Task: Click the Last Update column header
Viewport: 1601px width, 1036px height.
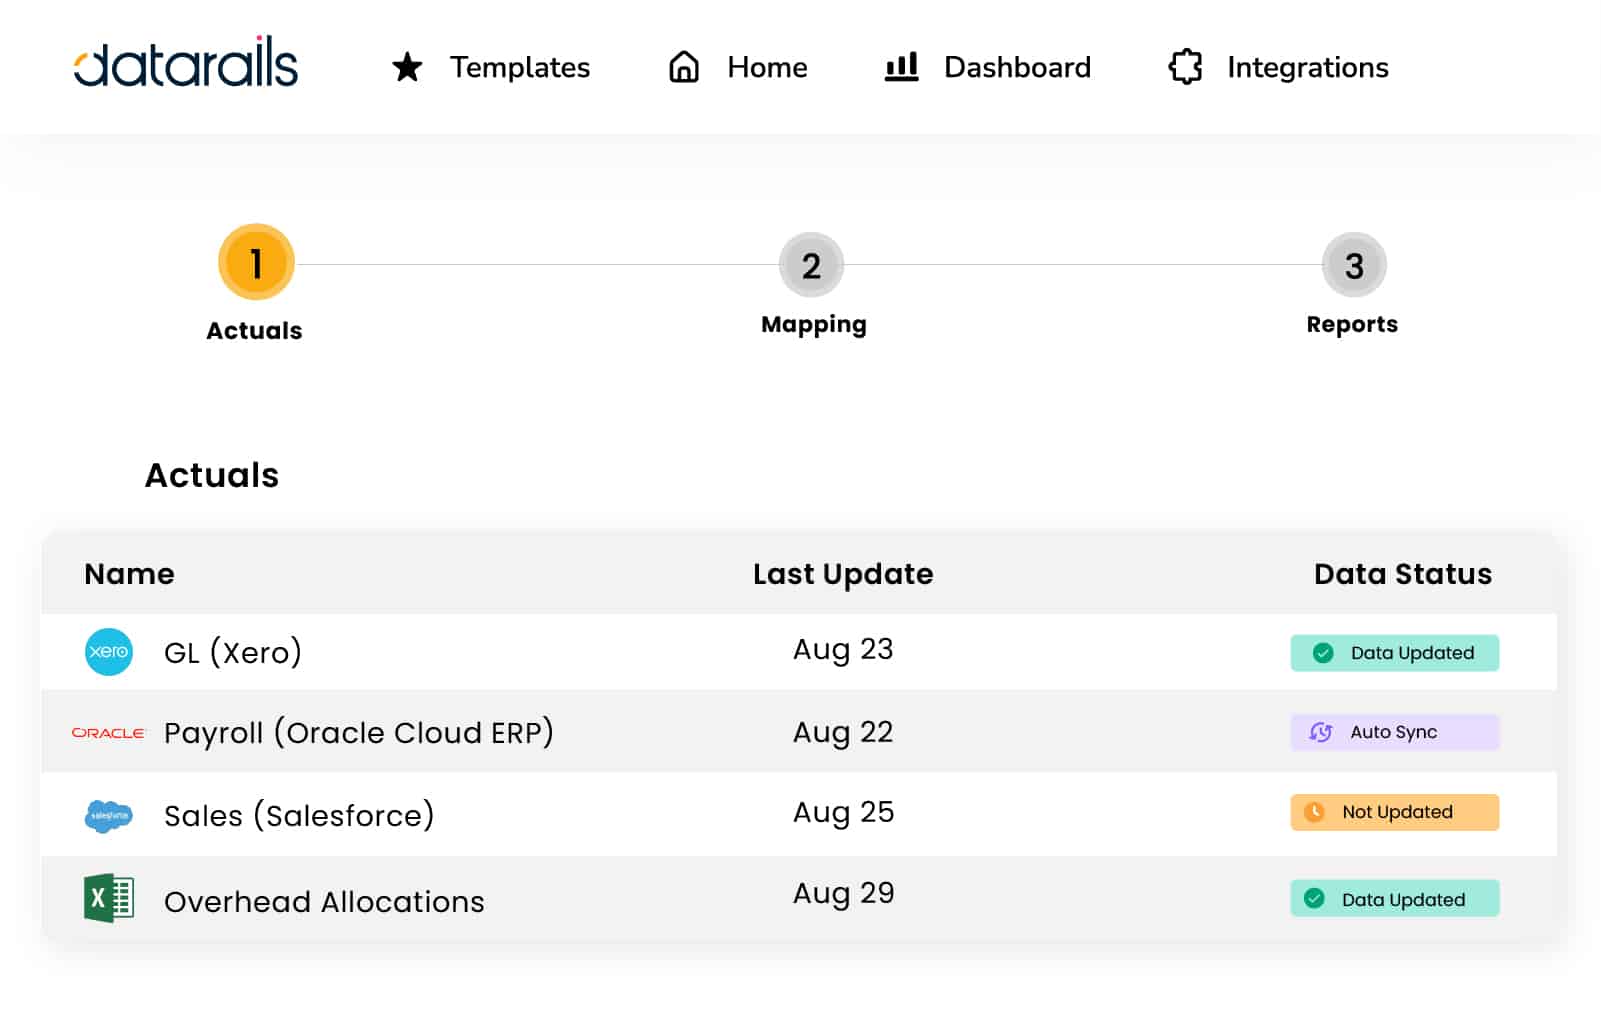Action: (x=842, y=574)
